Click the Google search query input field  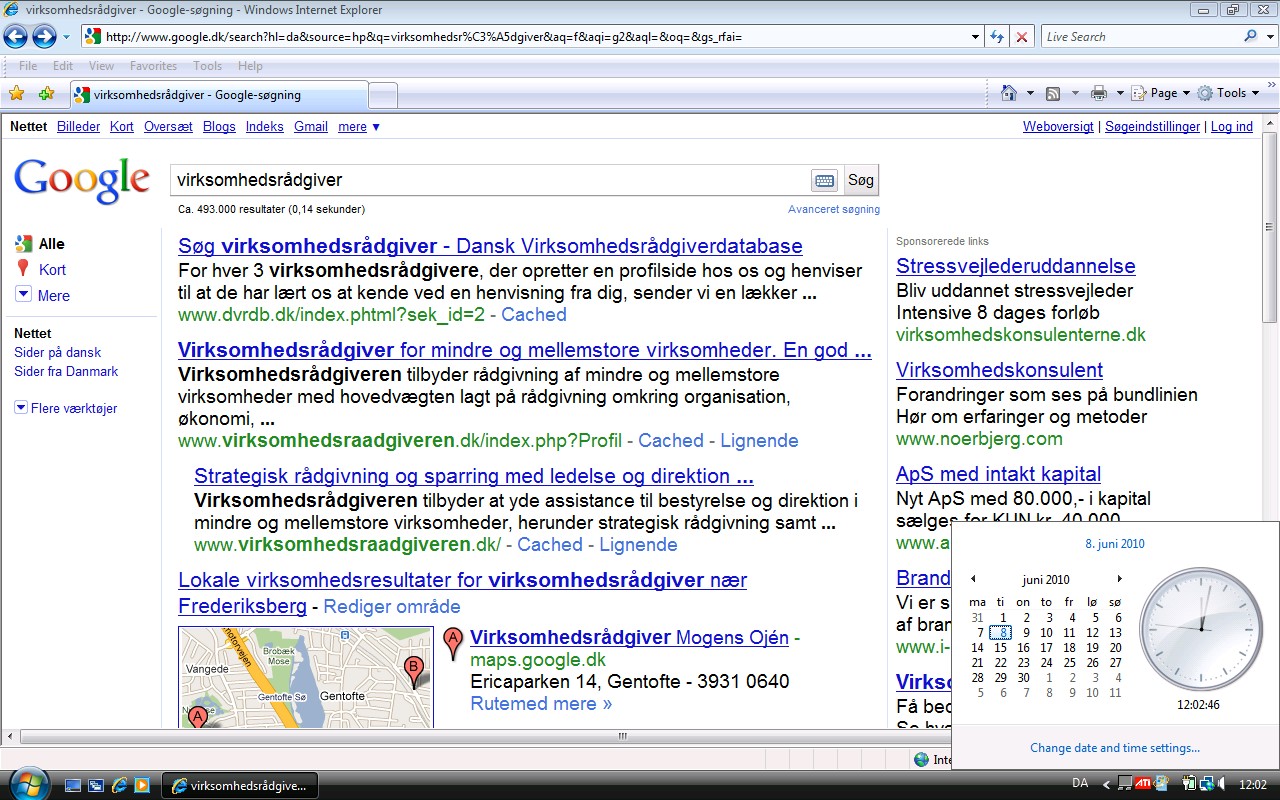coord(490,181)
